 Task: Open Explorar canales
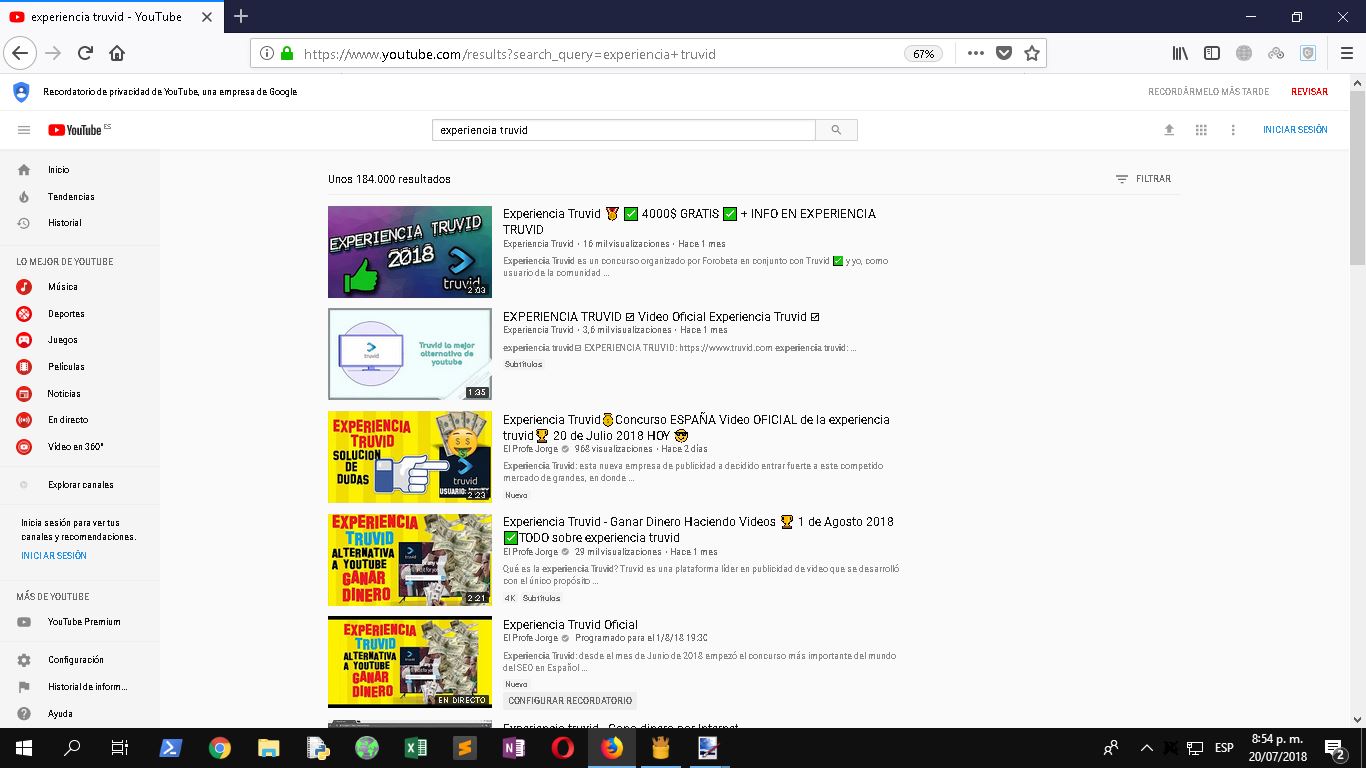click(x=80, y=485)
